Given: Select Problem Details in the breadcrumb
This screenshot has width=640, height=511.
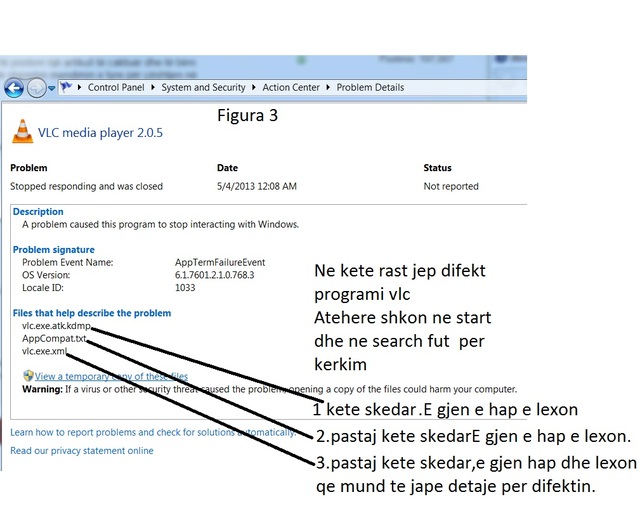Looking at the screenshot, I should coord(370,87).
